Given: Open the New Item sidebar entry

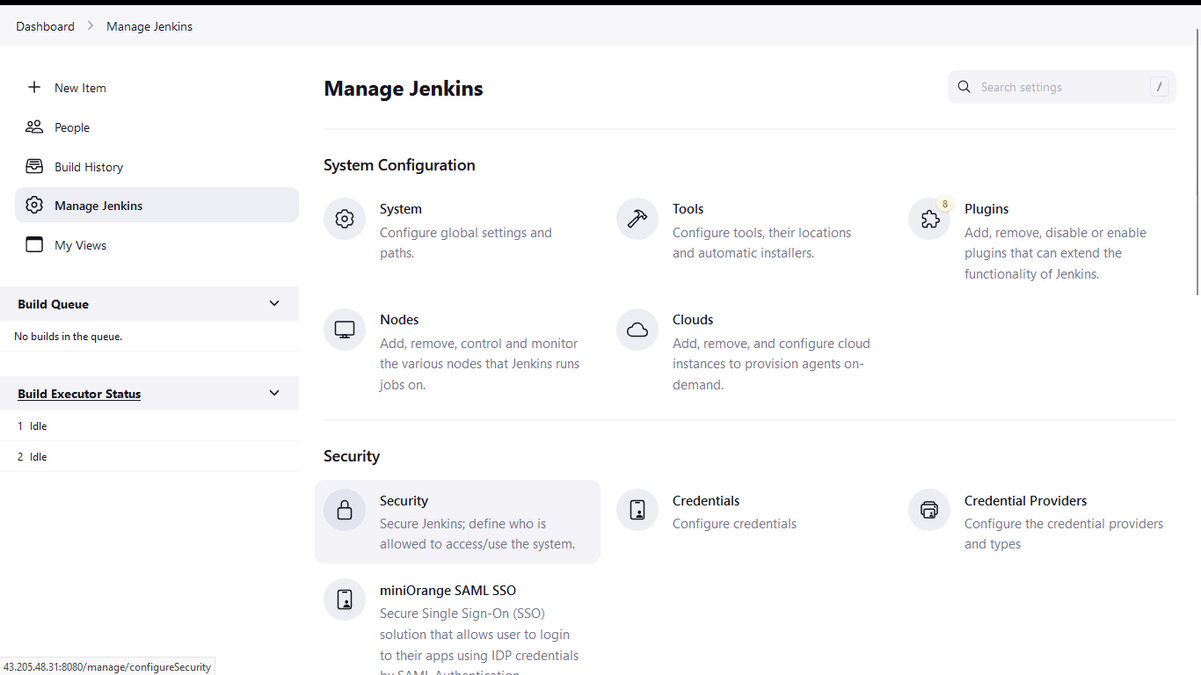Looking at the screenshot, I should pos(157,87).
